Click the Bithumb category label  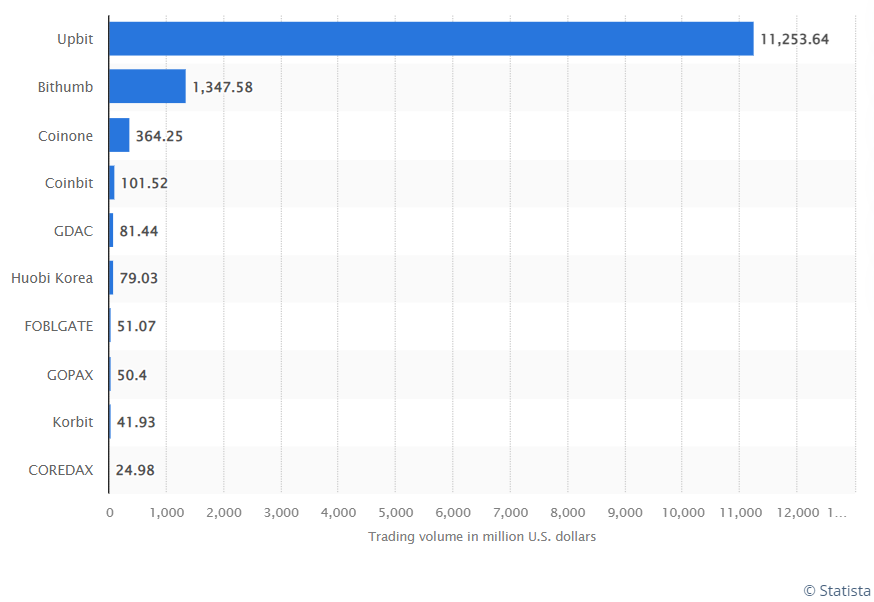65,87
